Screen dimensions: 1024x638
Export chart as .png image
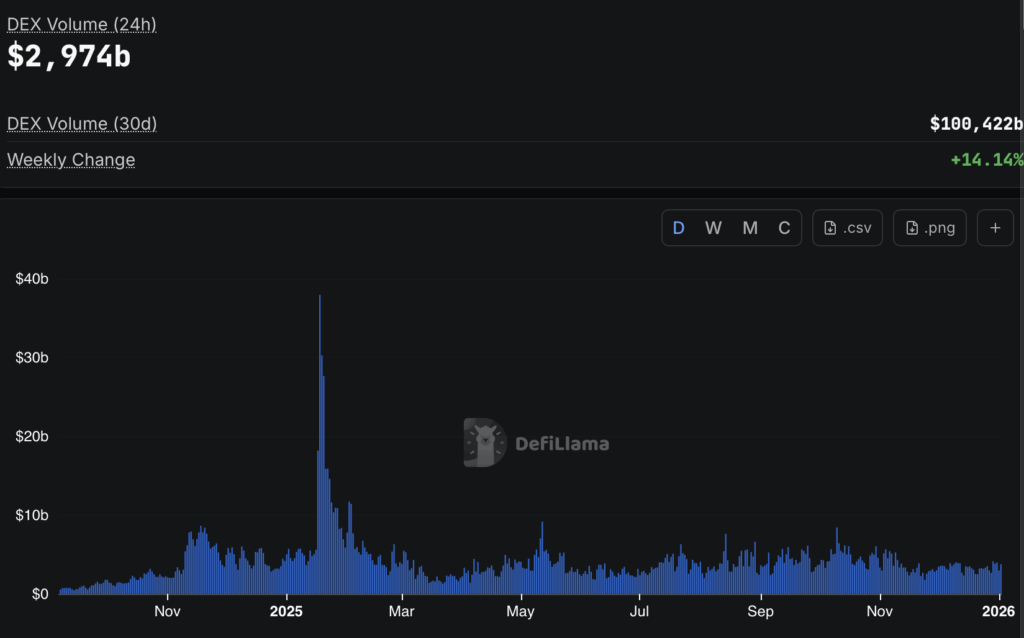tap(929, 228)
